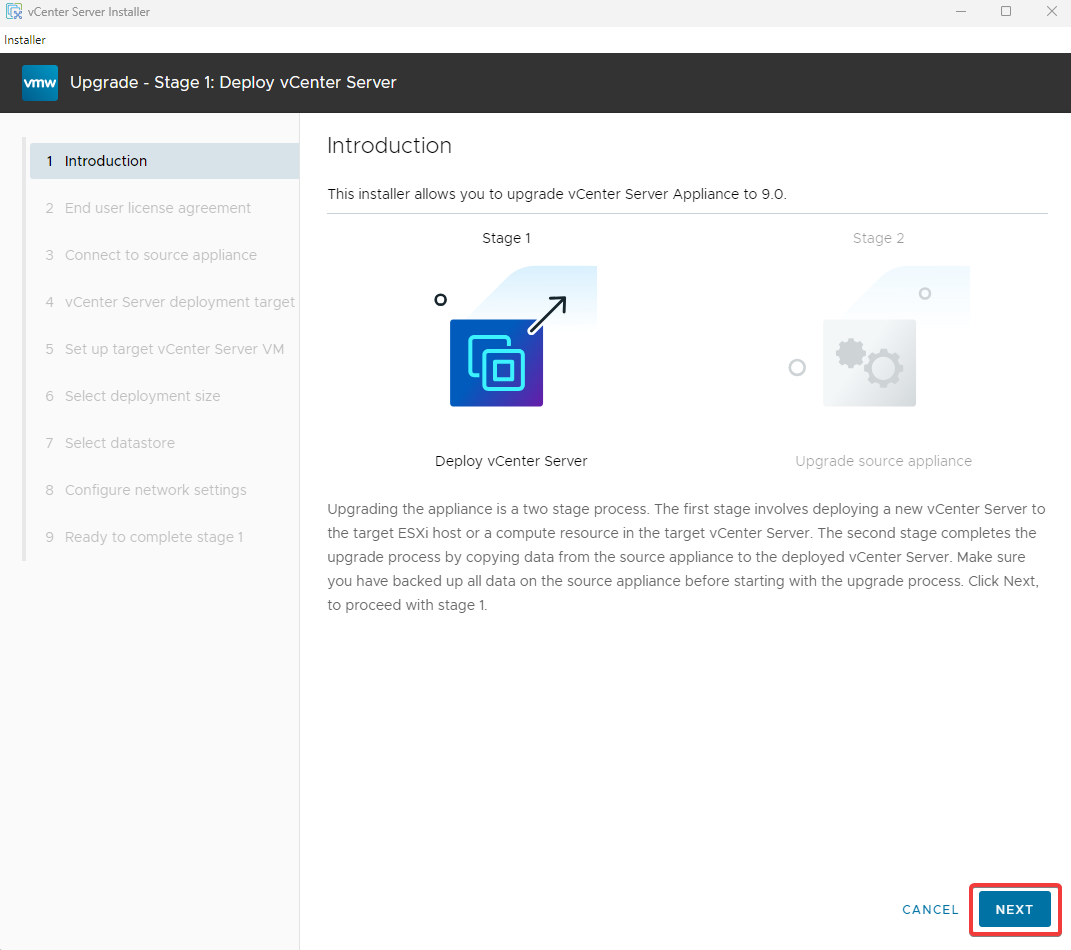Click the Deploy vCenter Server caption

pos(511,461)
